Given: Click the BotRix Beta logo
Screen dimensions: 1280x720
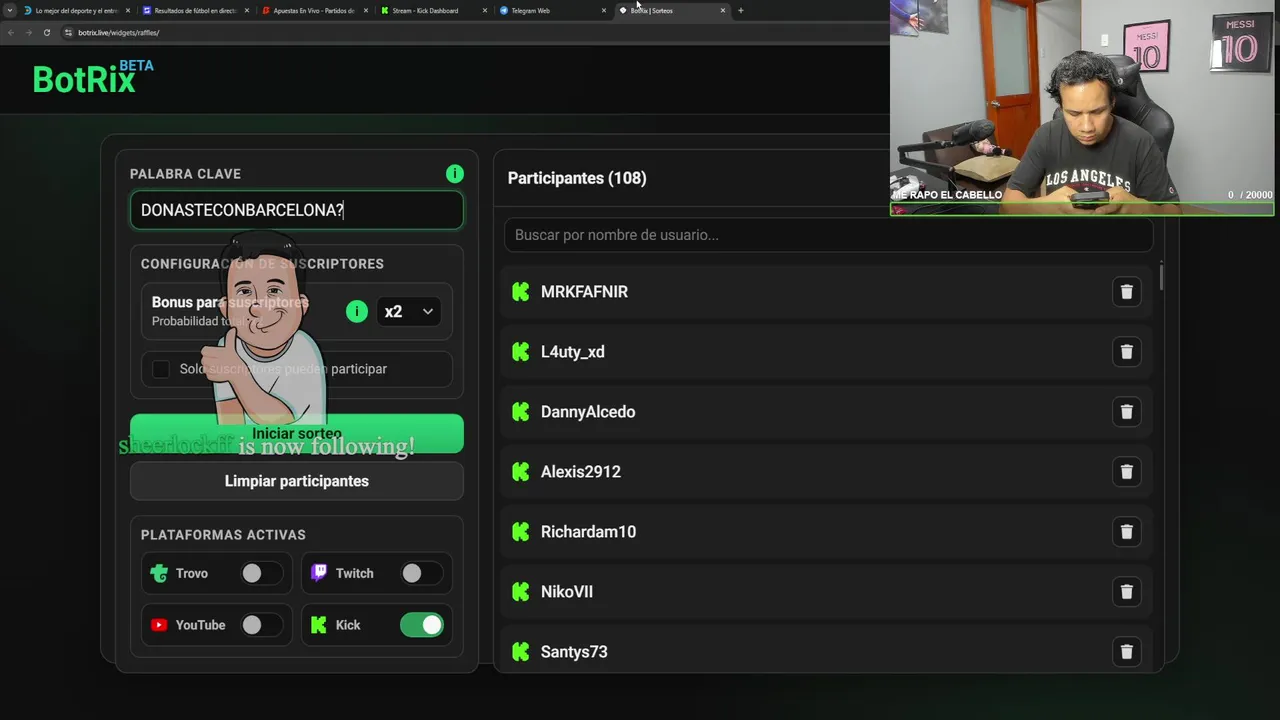Looking at the screenshot, I should click(x=93, y=77).
